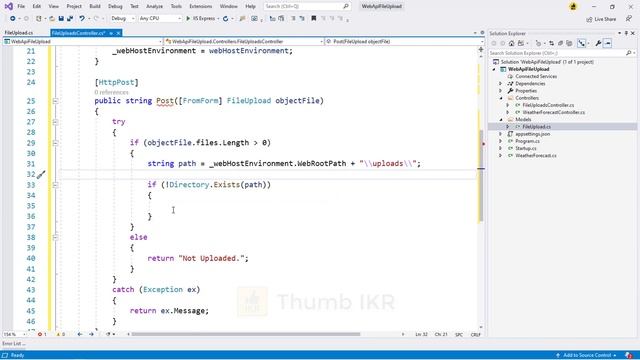The width and height of the screenshot is (640, 360).
Task: Click the warning count icon in editor footer
Action: (58, 334)
